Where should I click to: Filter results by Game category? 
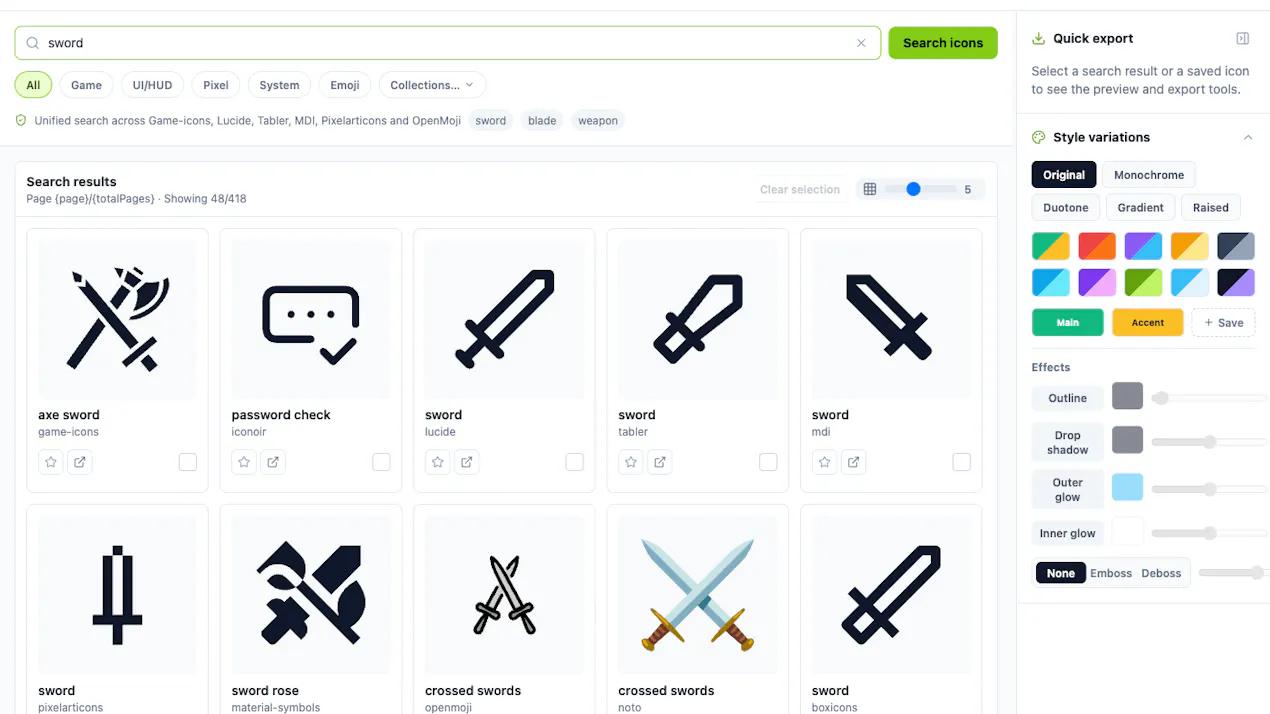point(86,85)
